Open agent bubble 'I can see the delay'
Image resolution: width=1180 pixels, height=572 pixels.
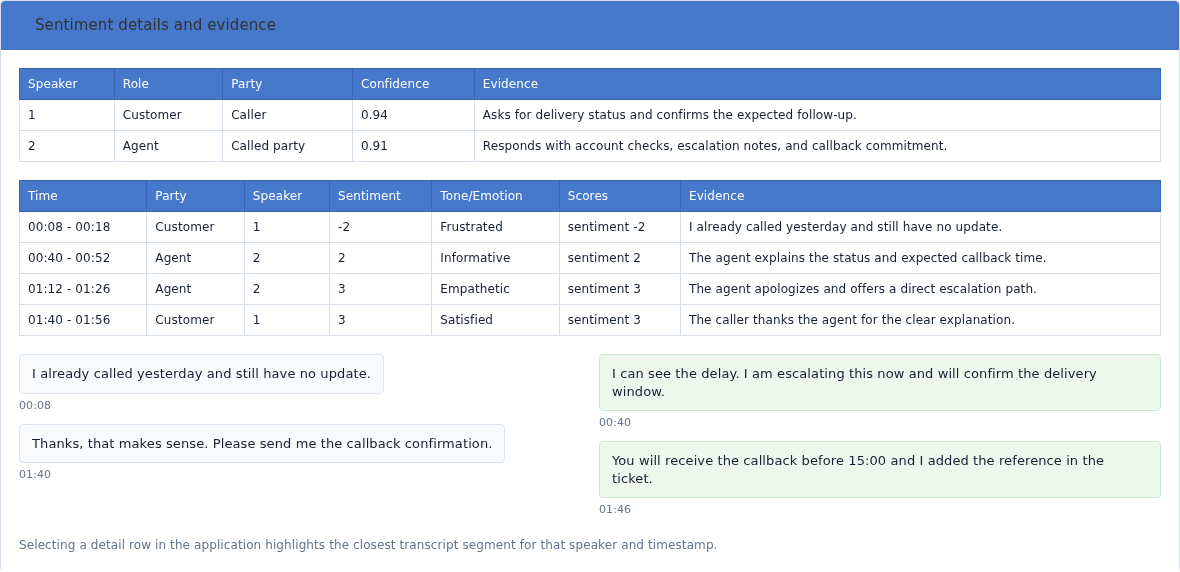tap(880, 382)
